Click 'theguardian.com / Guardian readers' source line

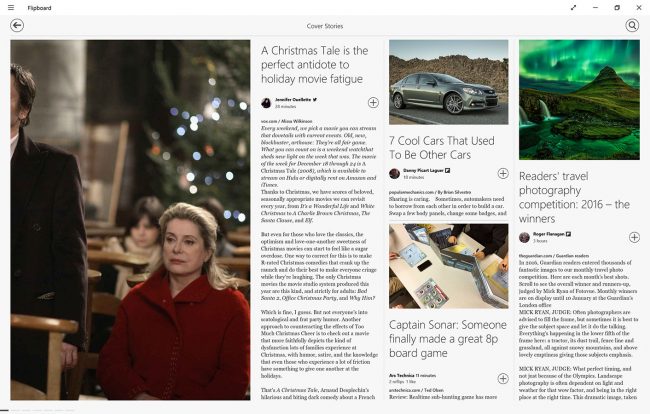(x=554, y=256)
